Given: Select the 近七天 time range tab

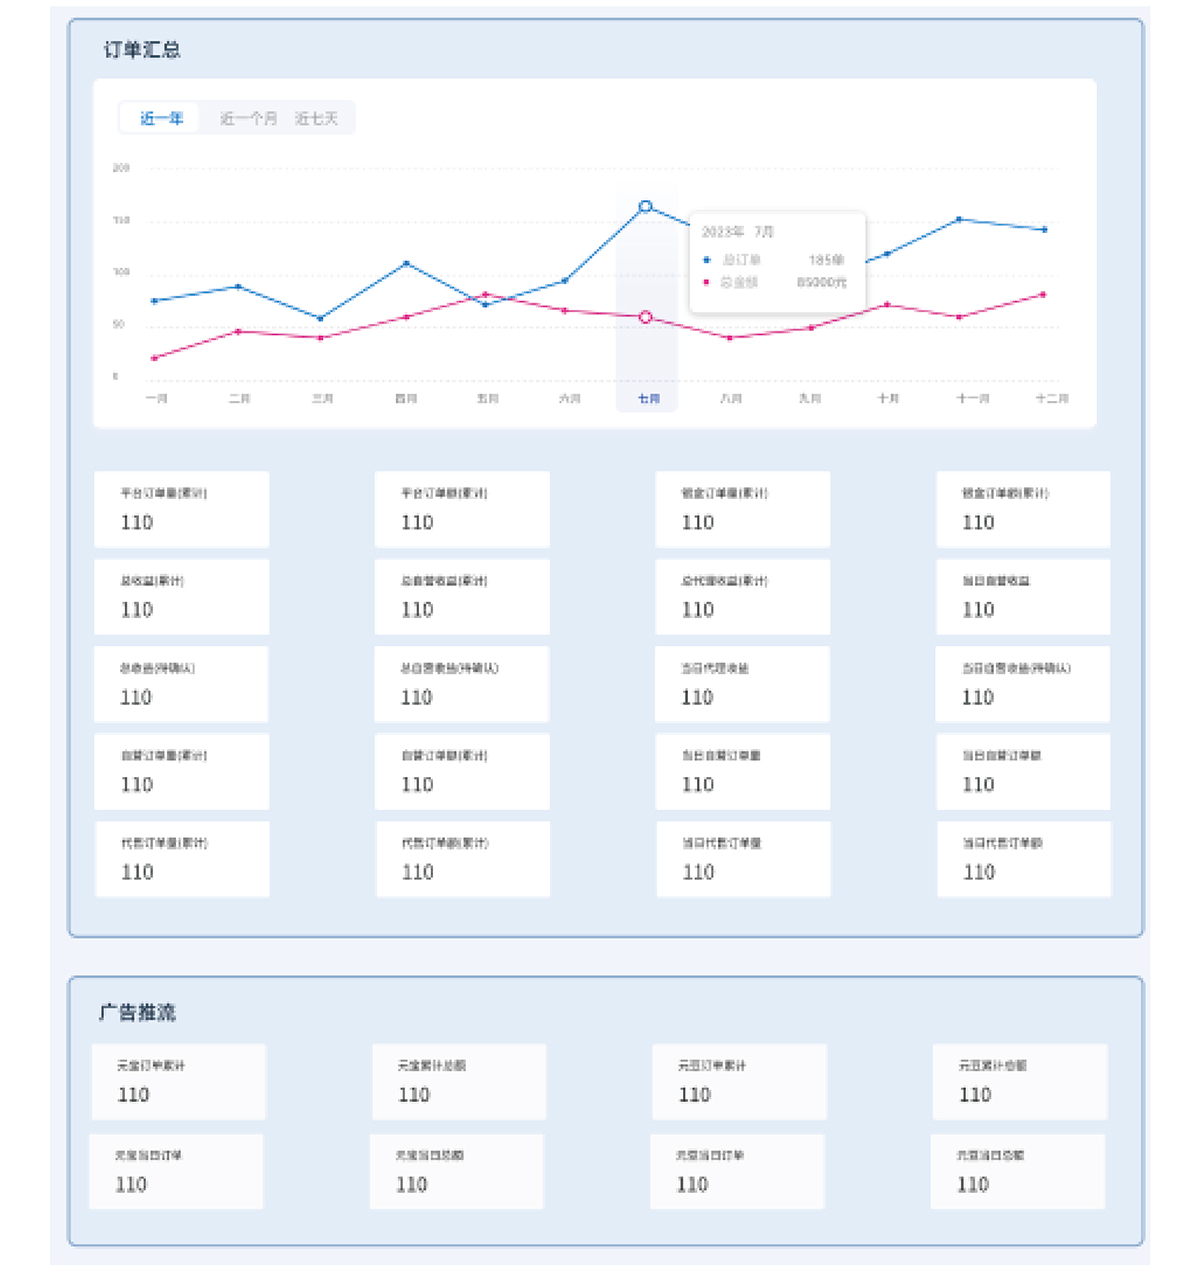Looking at the screenshot, I should point(316,118).
